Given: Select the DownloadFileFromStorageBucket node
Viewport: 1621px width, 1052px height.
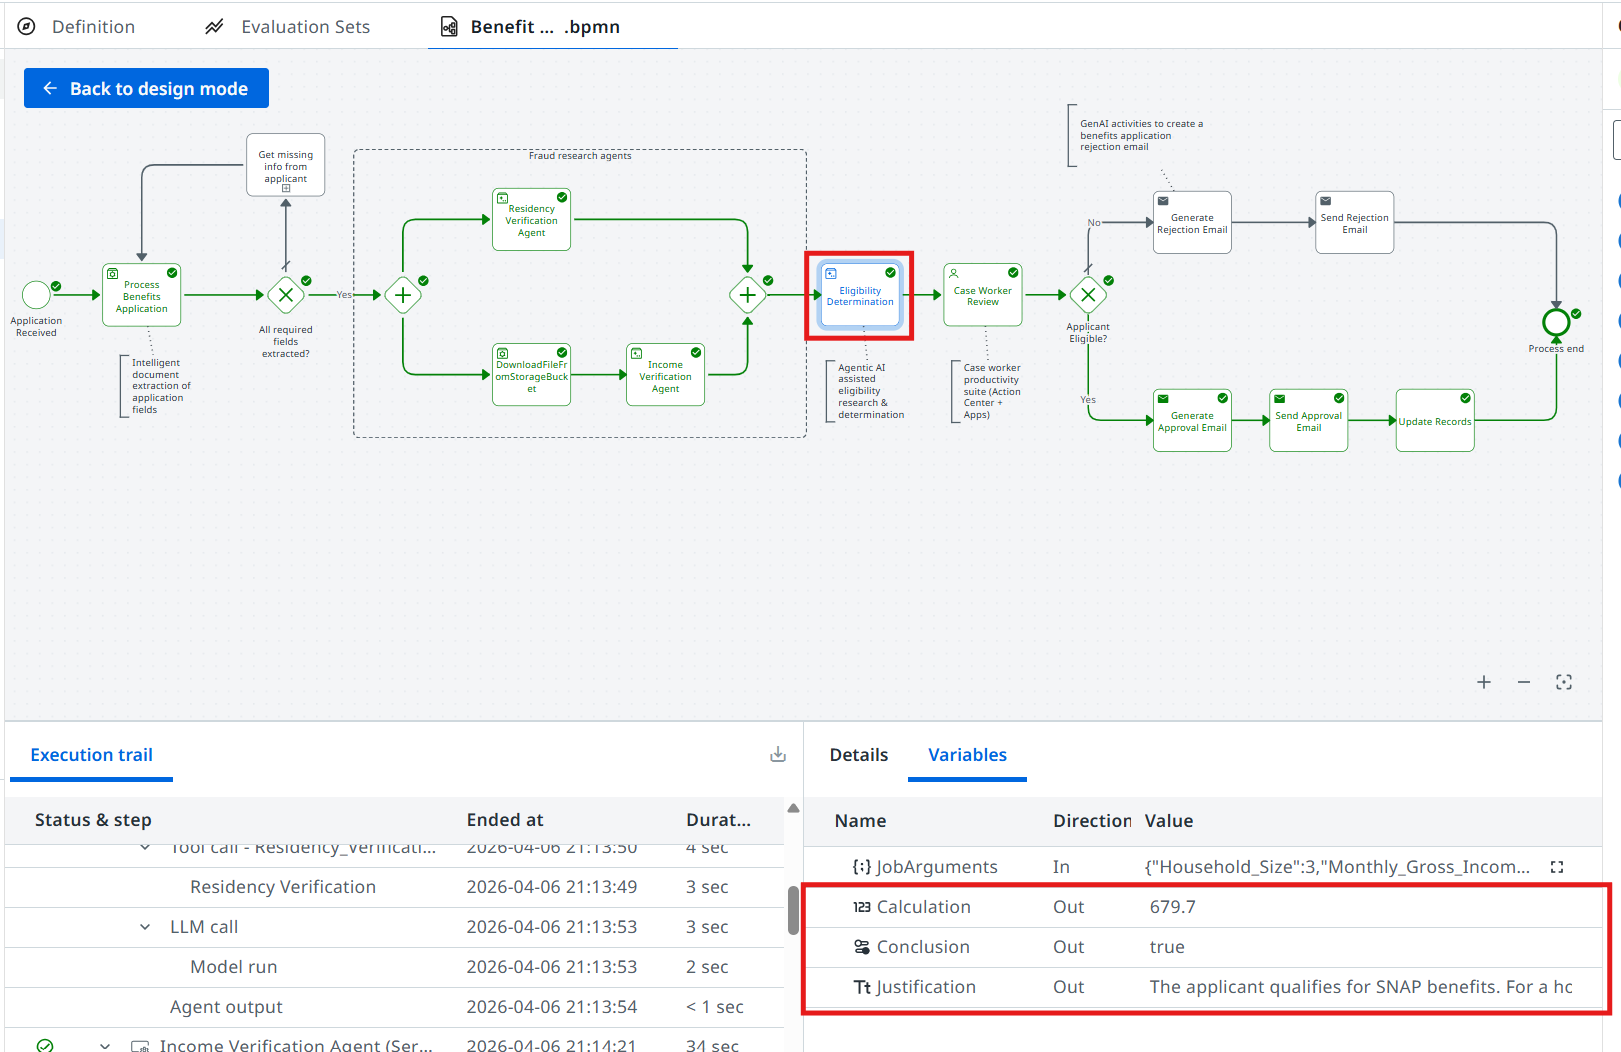Looking at the screenshot, I should click(532, 375).
